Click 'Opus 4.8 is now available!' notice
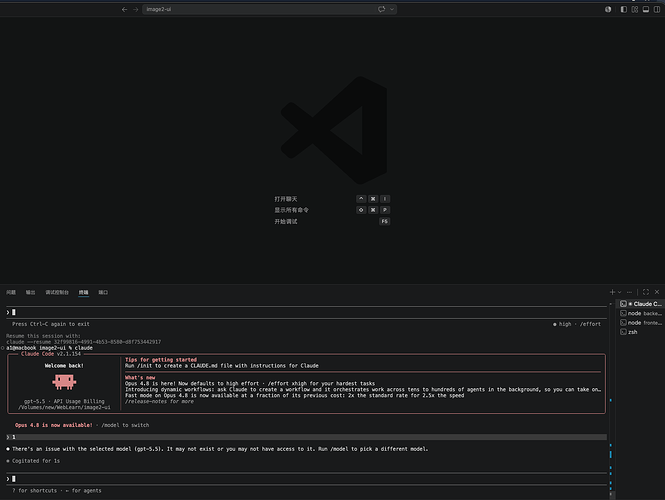Image resolution: width=665 pixels, height=500 pixels. pyautogui.click(x=53, y=425)
